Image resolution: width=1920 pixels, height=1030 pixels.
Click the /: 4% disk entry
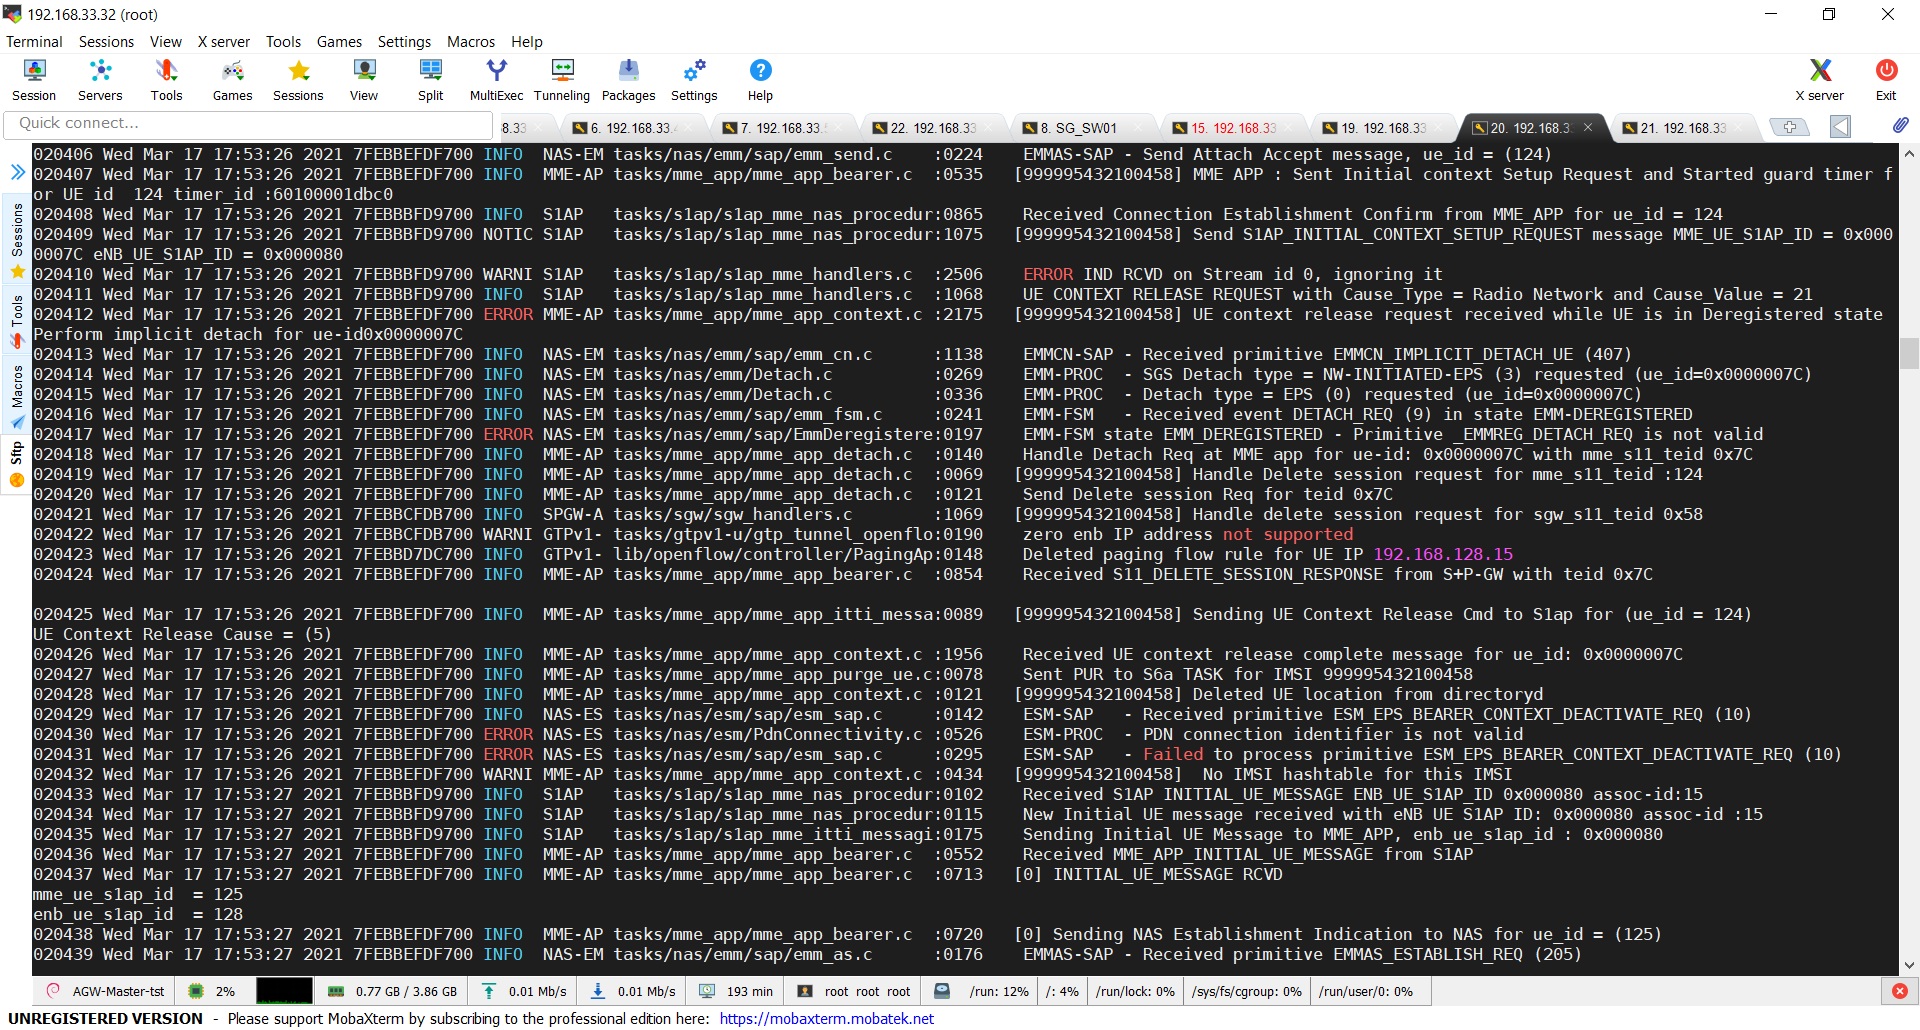(1062, 991)
